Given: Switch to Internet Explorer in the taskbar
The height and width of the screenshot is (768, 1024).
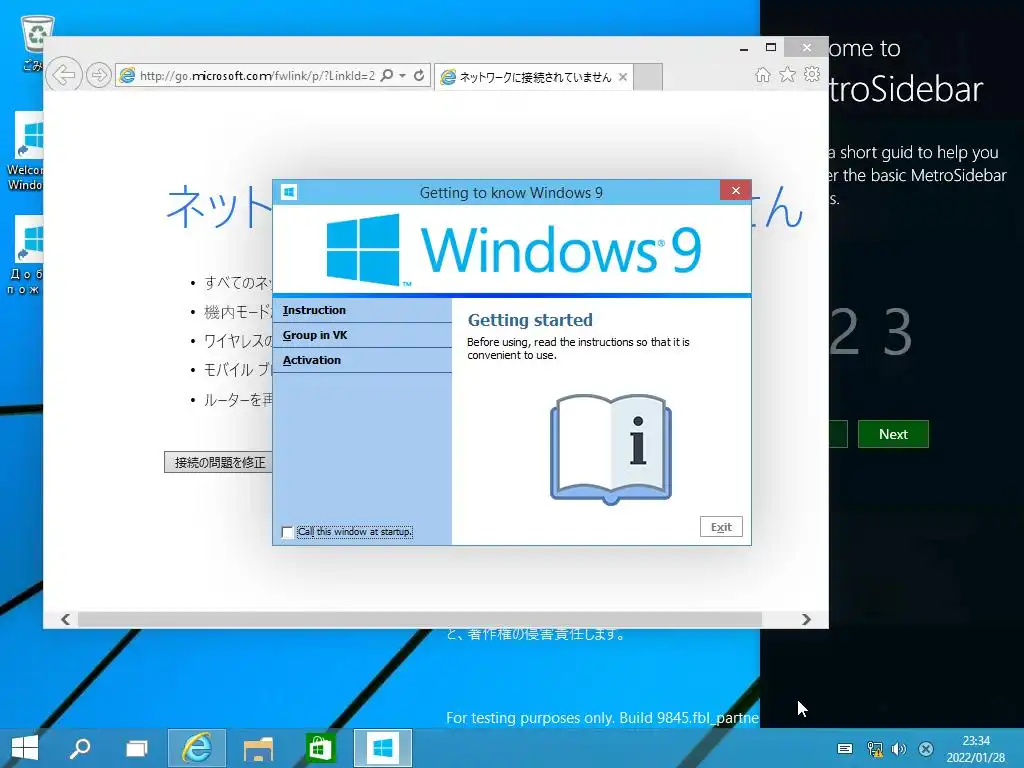Looking at the screenshot, I should (197, 748).
